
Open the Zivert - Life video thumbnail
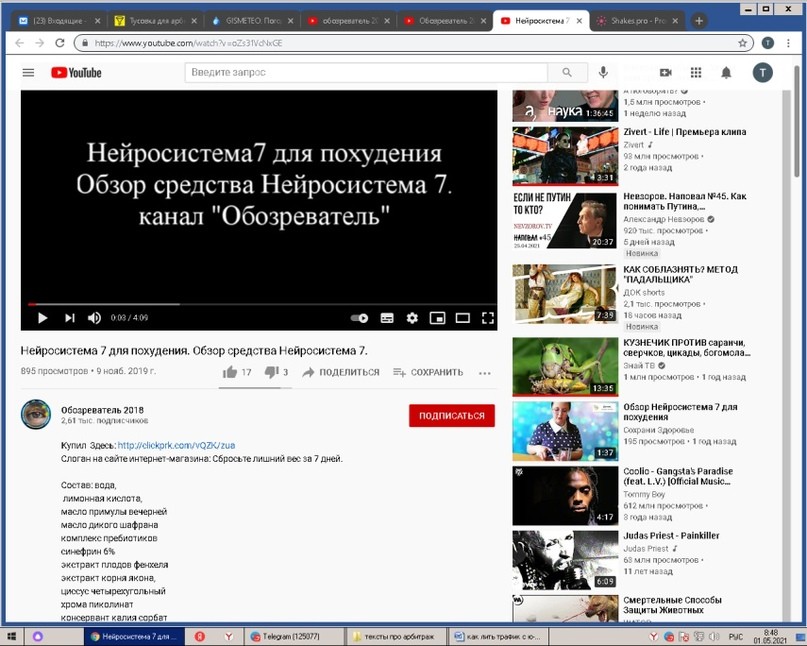coord(565,156)
